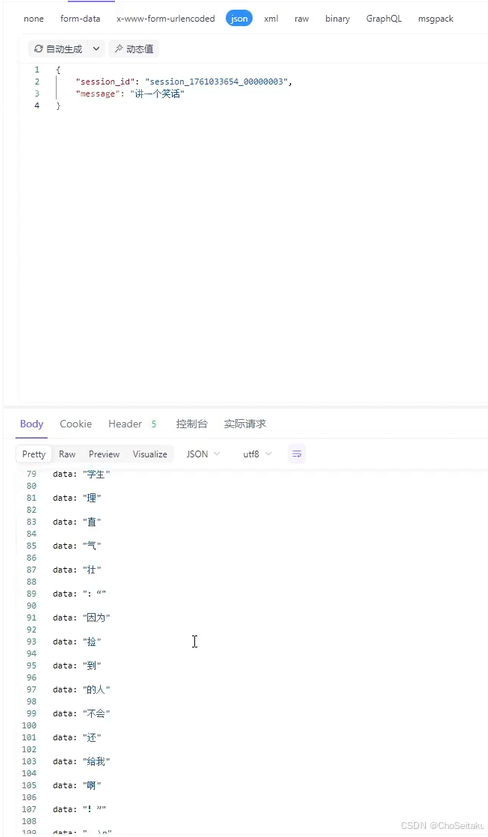Select the json body type
The height and width of the screenshot is (837, 488).
(x=239, y=19)
